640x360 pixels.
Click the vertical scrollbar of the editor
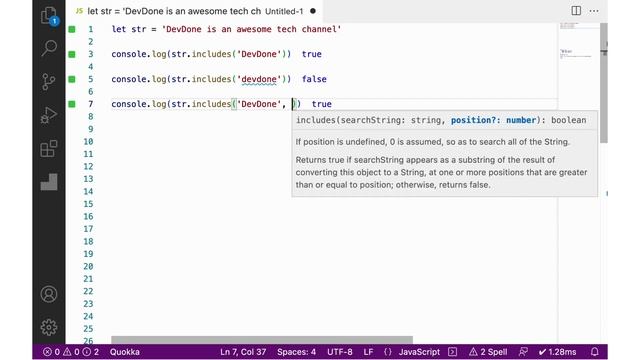604,83
